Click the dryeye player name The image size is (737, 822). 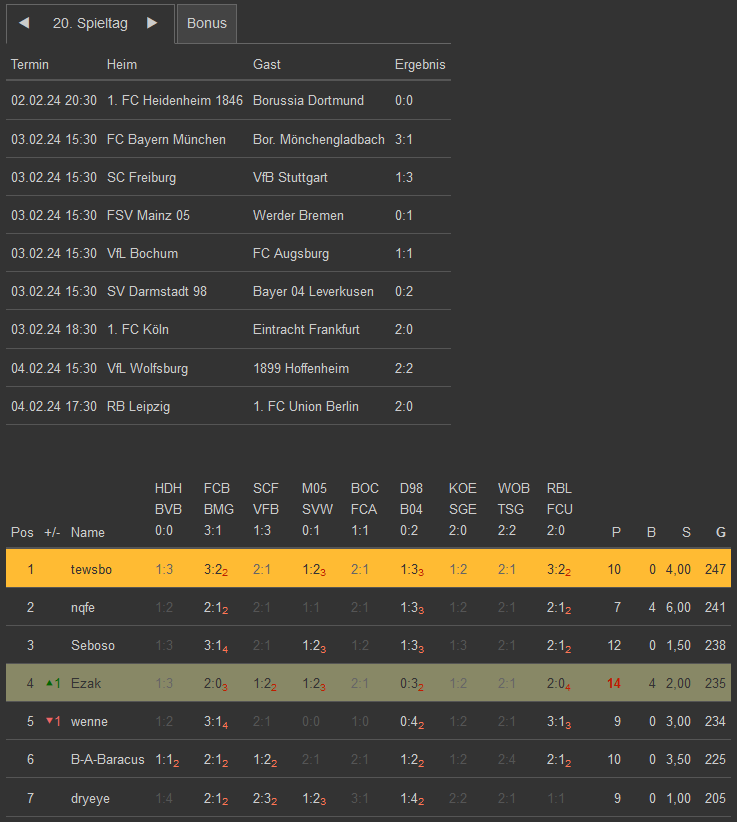pyautogui.click(x=91, y=797)
